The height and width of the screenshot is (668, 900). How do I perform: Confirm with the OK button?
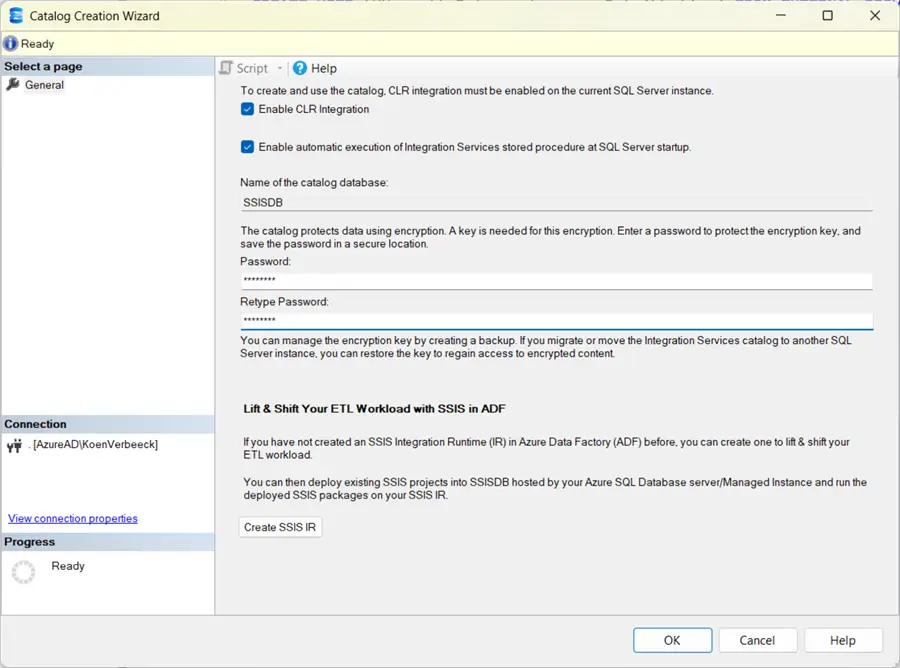672,640
